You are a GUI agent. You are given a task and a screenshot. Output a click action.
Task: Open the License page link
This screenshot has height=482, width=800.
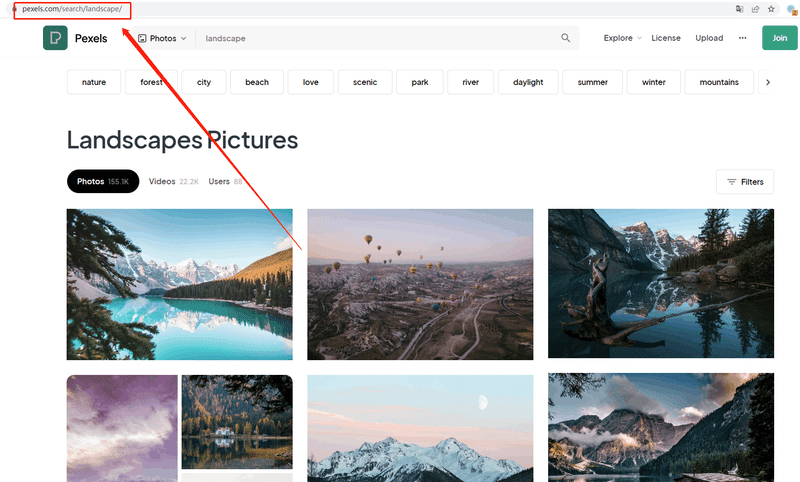(x=666, y=38)
